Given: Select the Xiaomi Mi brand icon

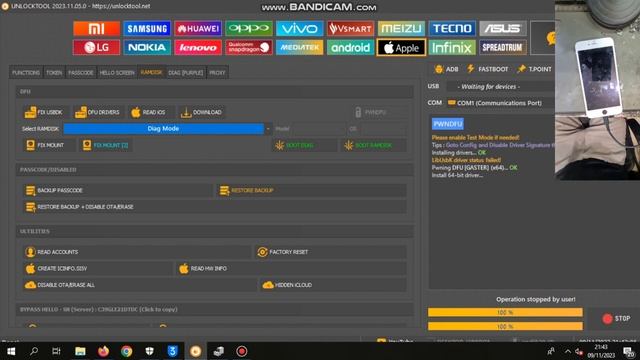Looking at the screenshot, I should pos(96,29).
